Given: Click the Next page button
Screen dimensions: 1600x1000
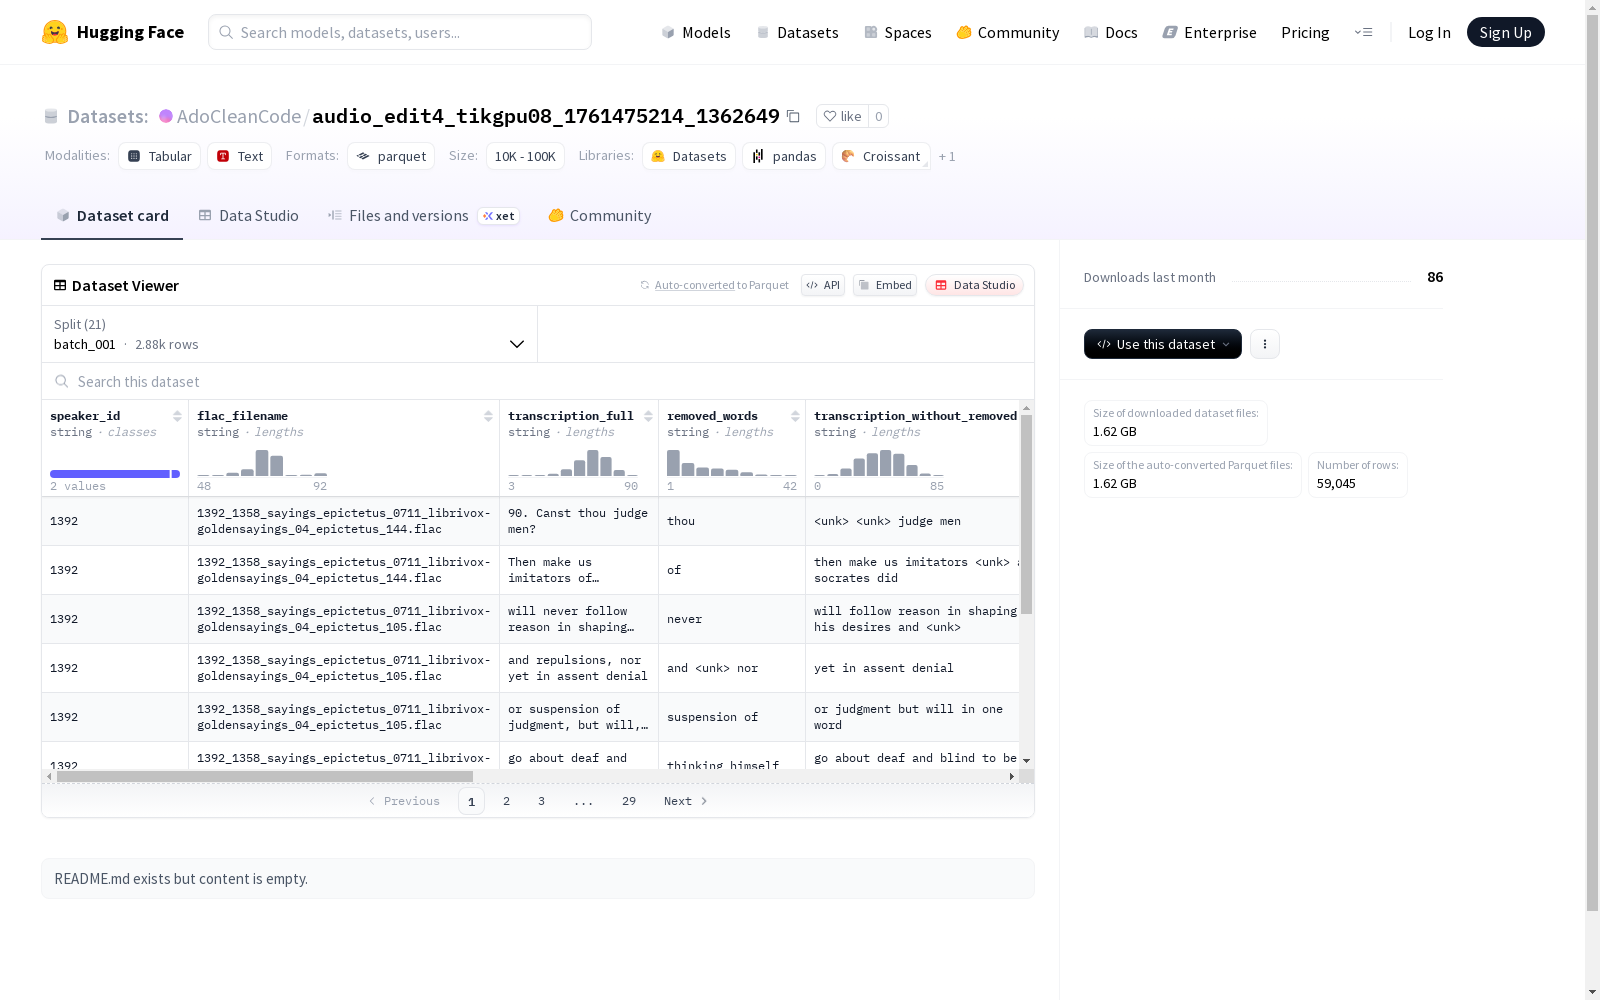Looking at the screenshot, I should tap(686, 801).
